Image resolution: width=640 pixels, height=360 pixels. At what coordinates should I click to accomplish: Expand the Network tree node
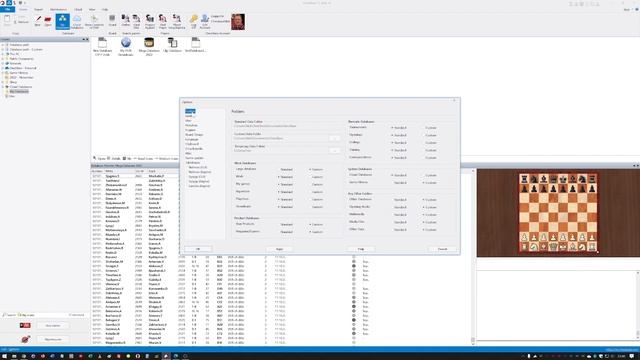(x=2, y=63)
